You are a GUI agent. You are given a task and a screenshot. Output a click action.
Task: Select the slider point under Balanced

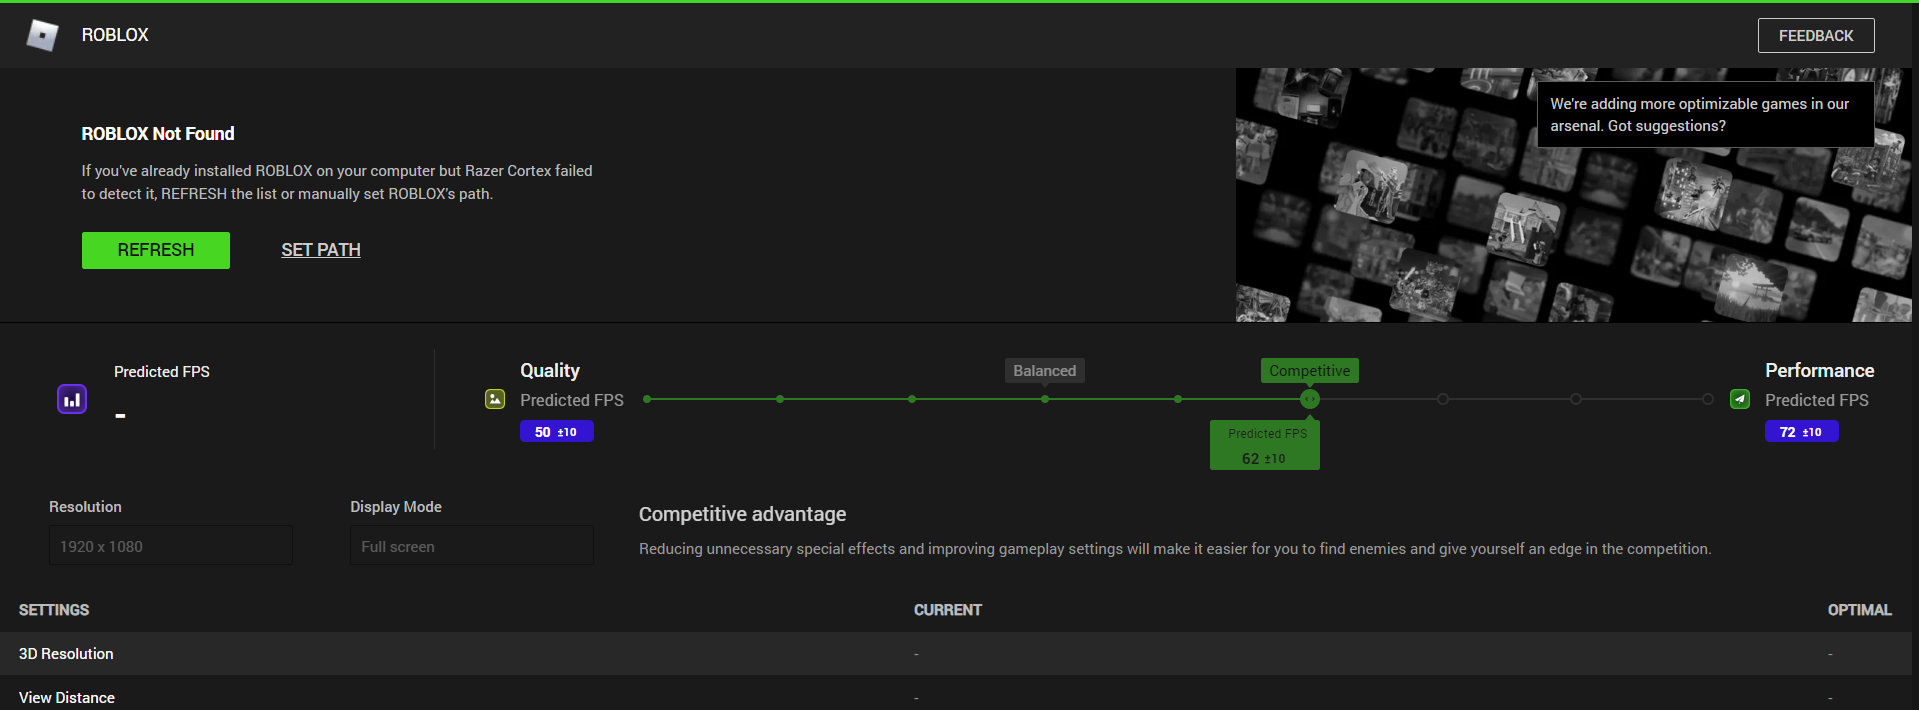[1044, 399]
